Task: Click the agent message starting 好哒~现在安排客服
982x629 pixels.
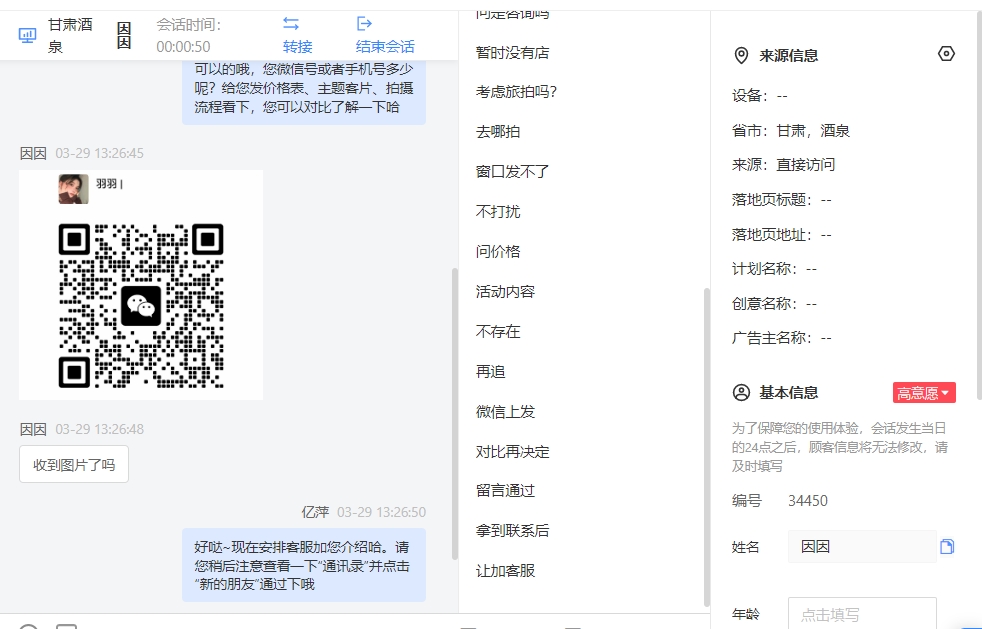Action: tap(304, 565)
